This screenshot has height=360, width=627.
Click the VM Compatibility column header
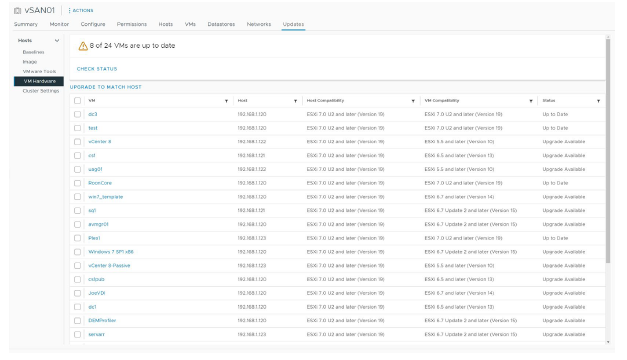click(442, 101)
